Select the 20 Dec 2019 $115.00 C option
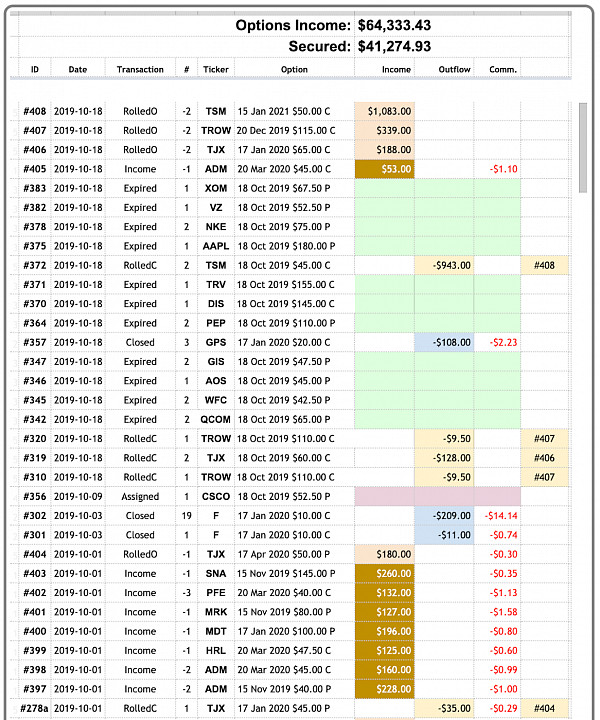 pyautogui.click(x=294, y=131)
